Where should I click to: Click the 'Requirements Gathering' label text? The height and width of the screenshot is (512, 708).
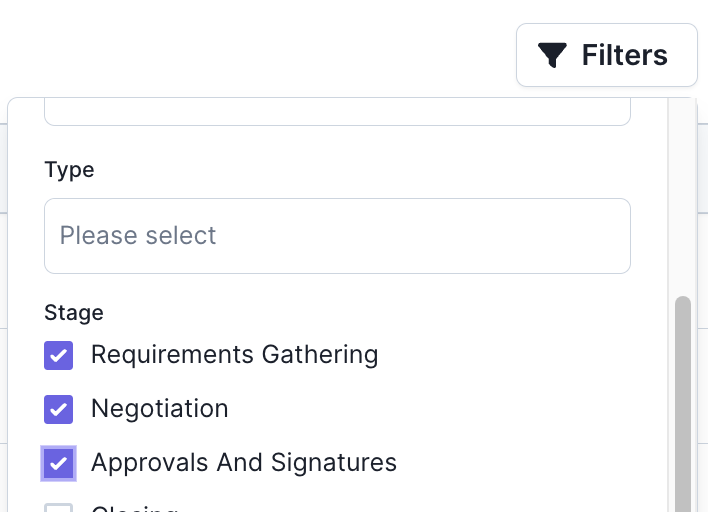point(234,354)
